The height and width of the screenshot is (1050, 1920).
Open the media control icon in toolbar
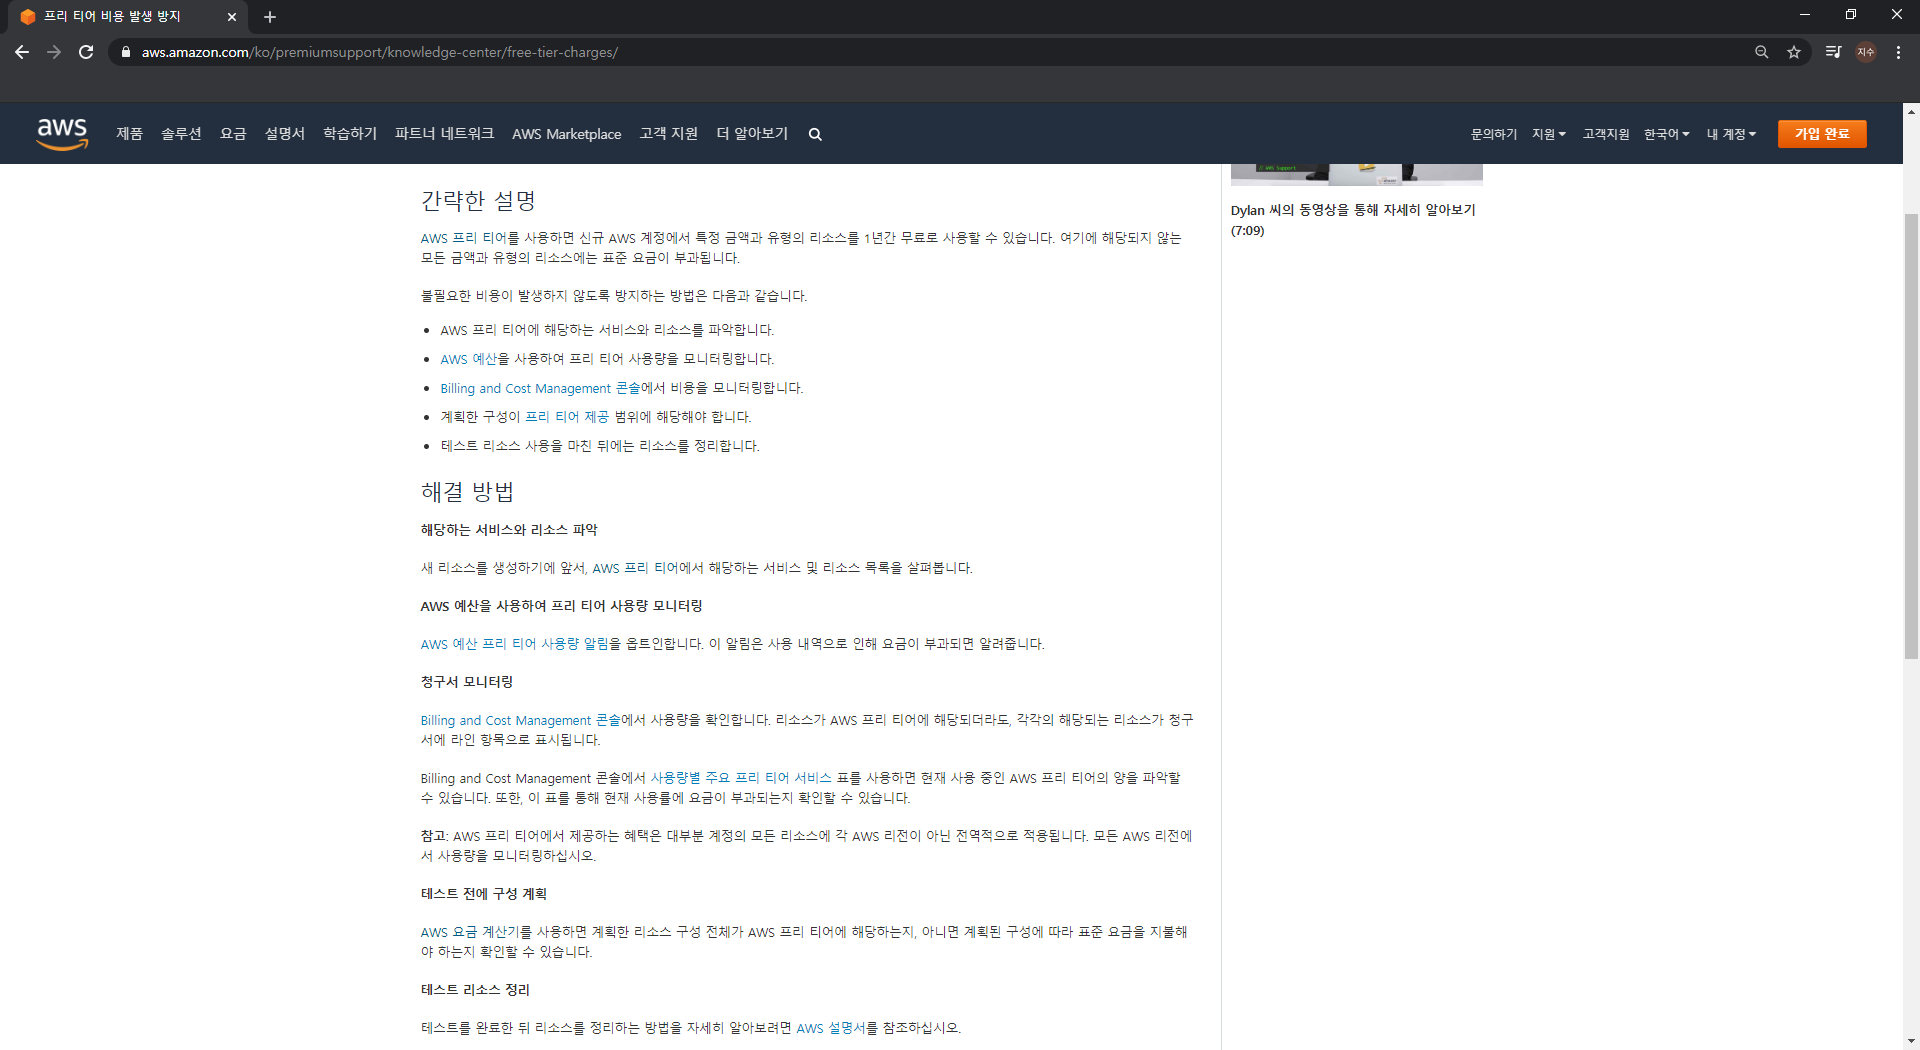[1833, 52]
